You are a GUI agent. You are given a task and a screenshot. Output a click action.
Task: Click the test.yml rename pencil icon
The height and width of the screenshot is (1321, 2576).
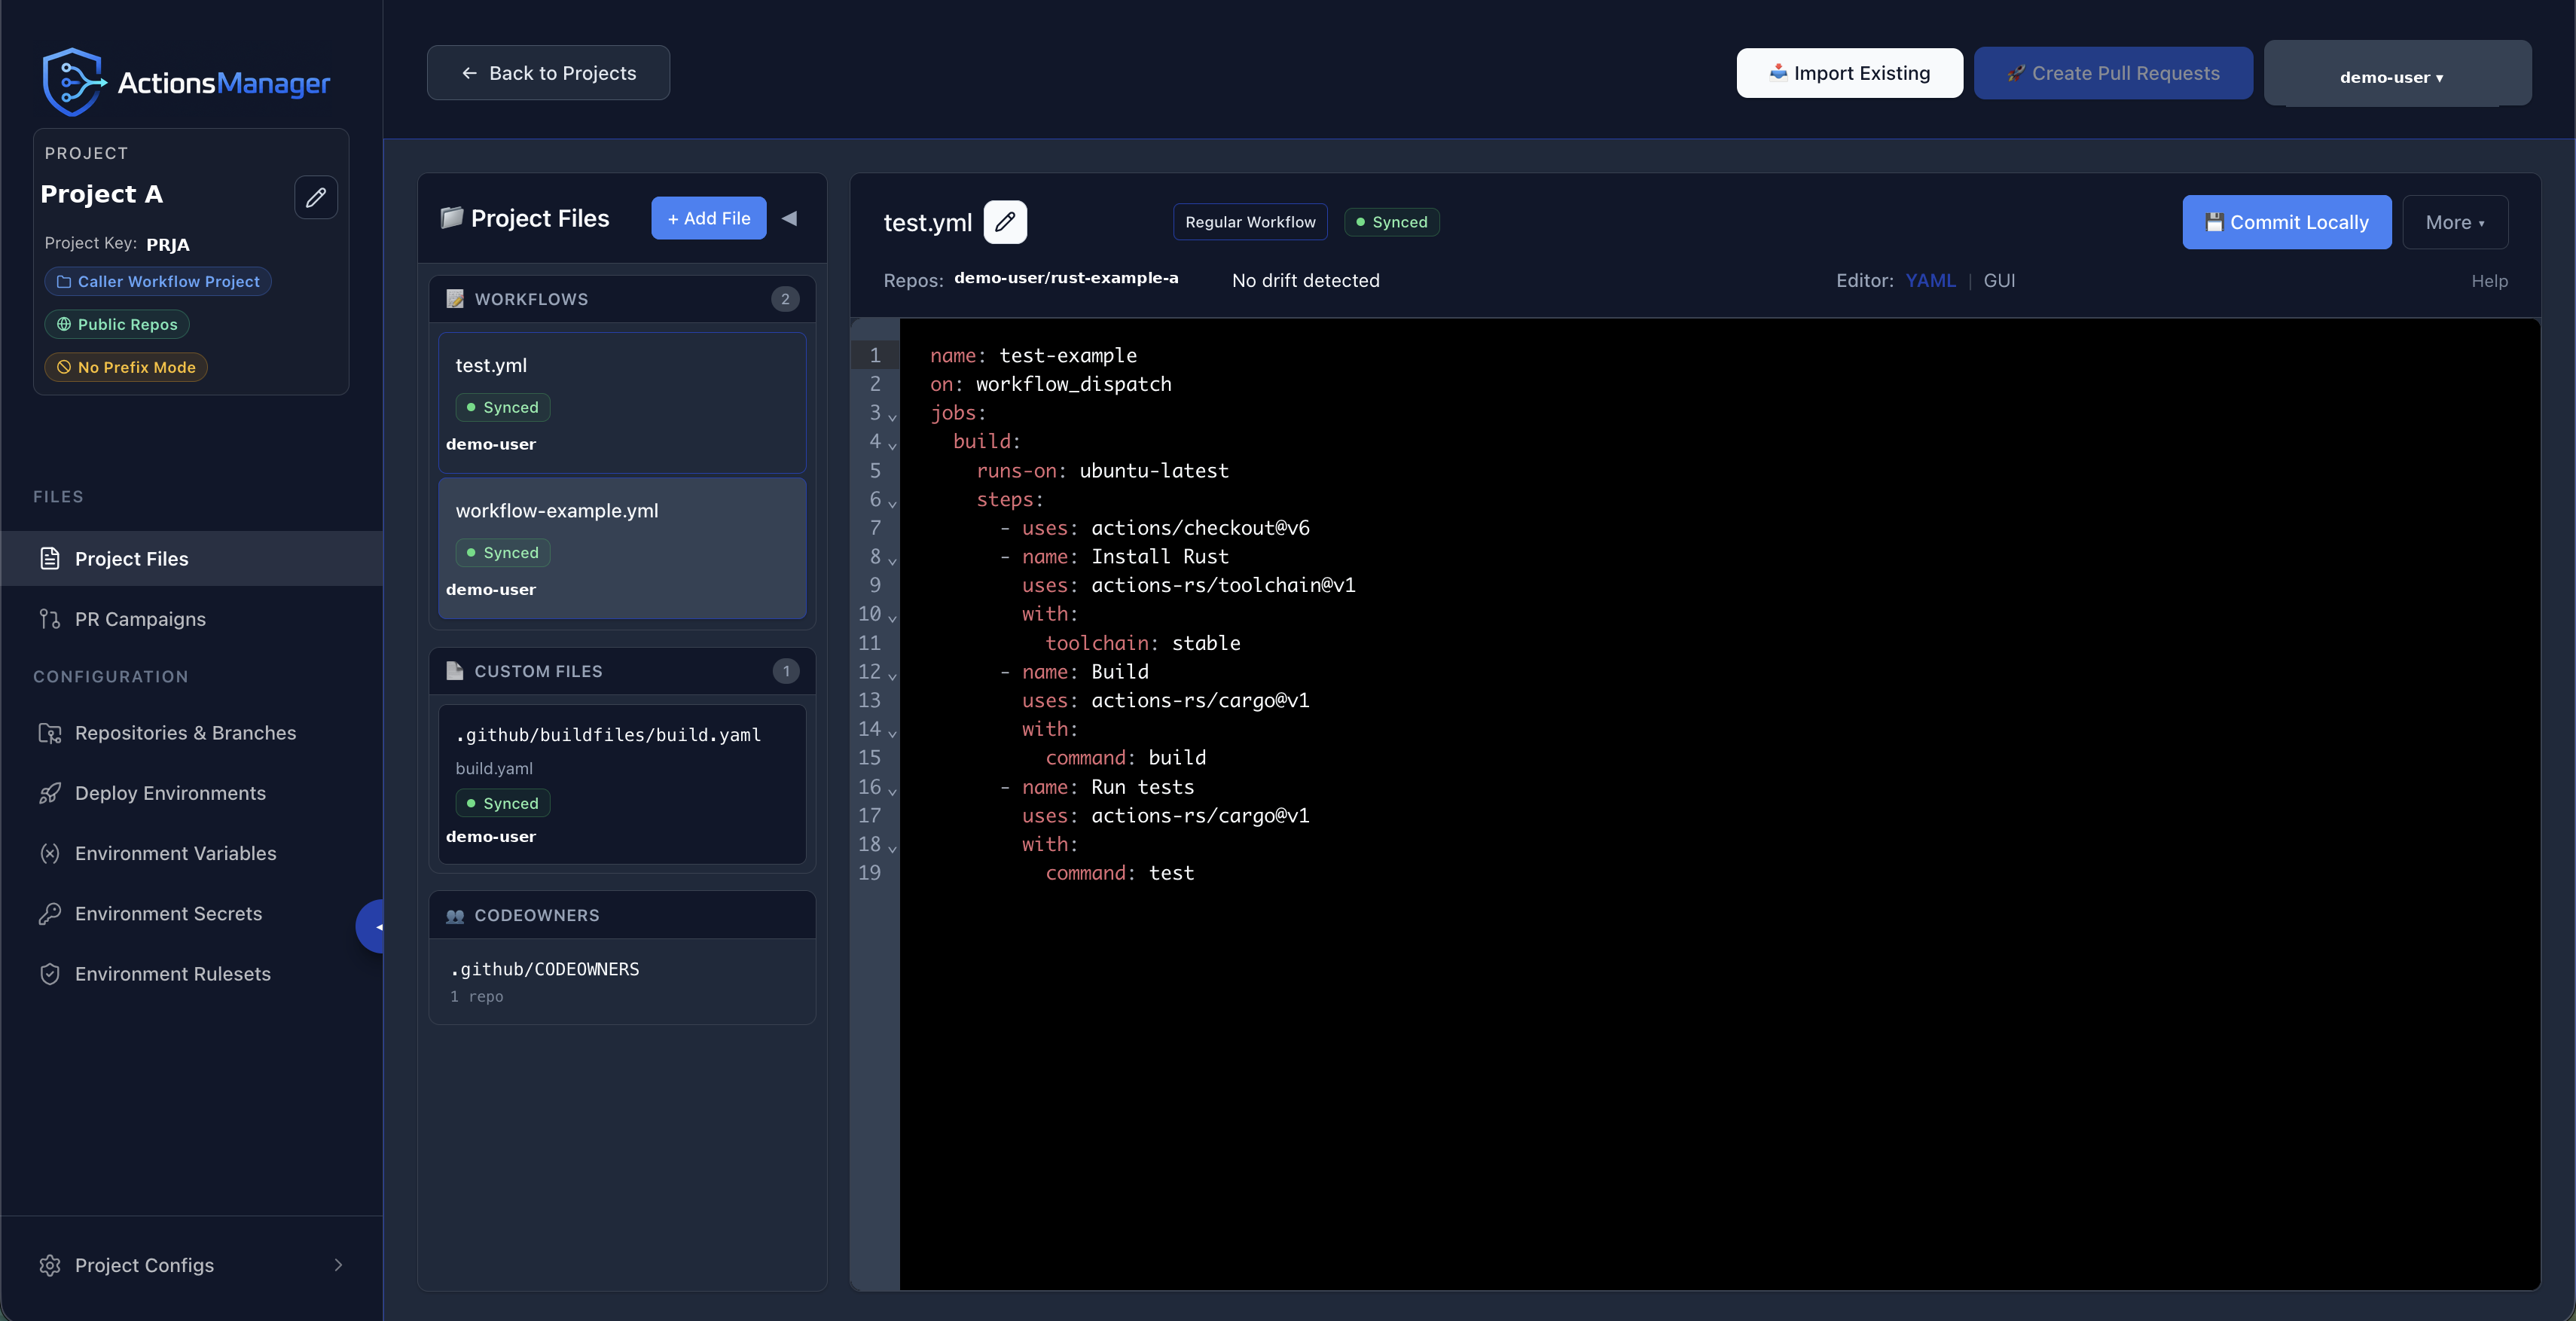click(x=1005, y=222)
